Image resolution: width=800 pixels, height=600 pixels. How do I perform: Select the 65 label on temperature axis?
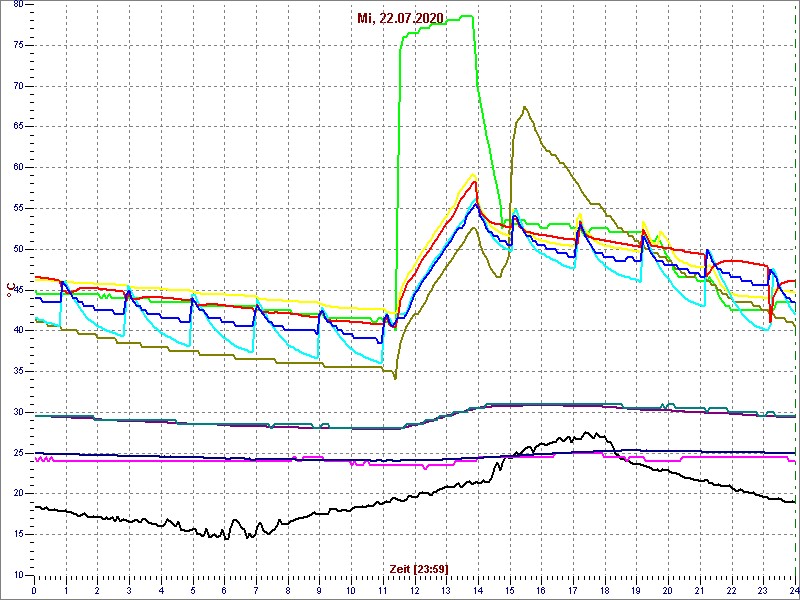(x=17, y=127)
